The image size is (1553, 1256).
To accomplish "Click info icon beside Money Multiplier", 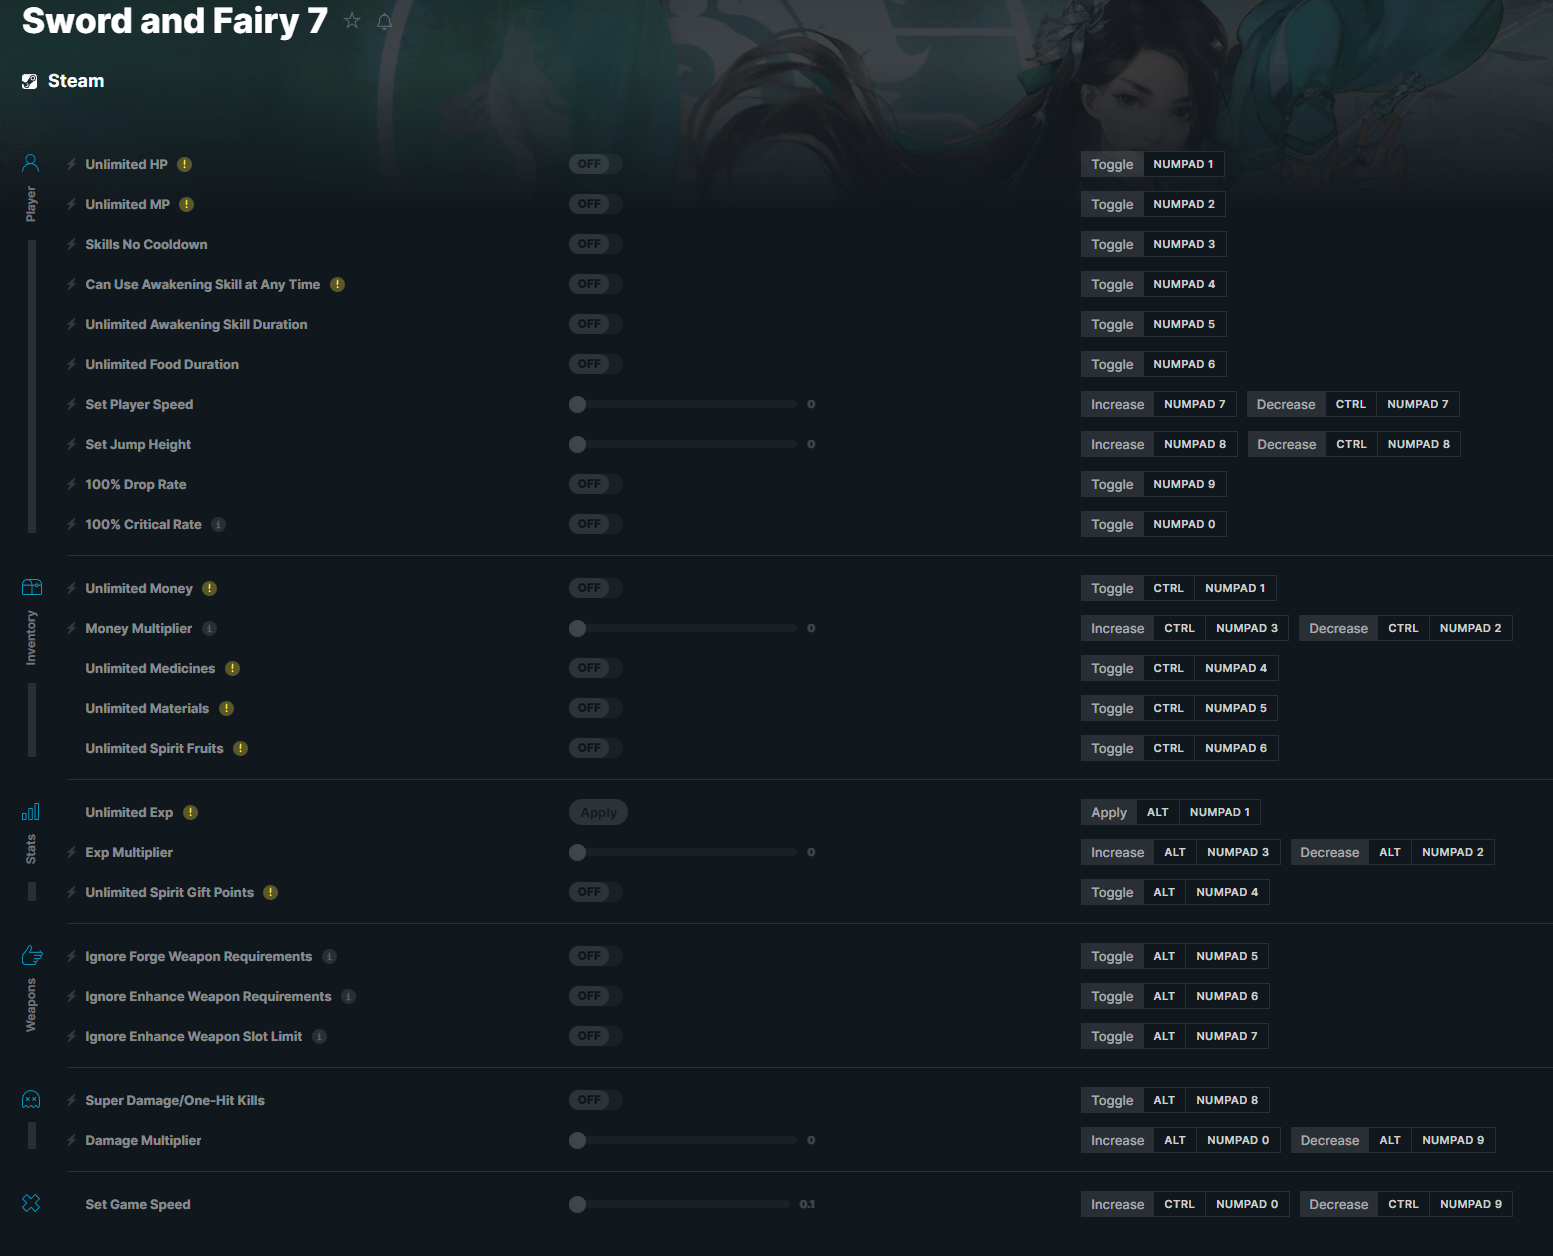I will pyautogui.click(x=210, y=628).
